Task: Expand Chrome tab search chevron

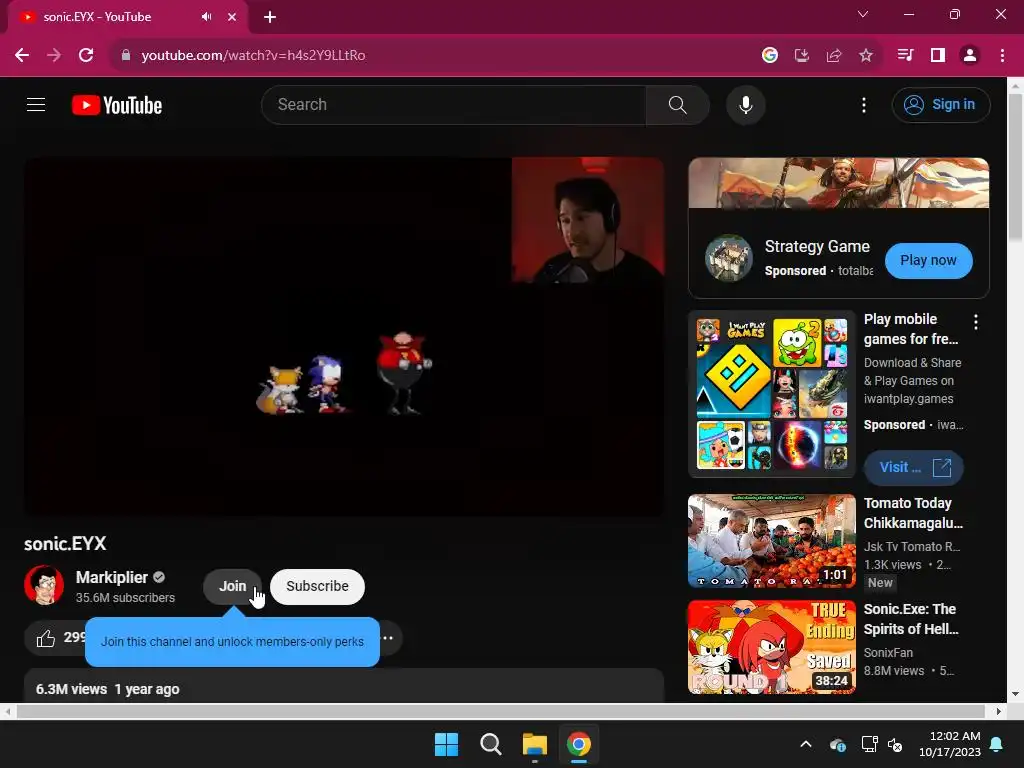Action: coord(863,14)
